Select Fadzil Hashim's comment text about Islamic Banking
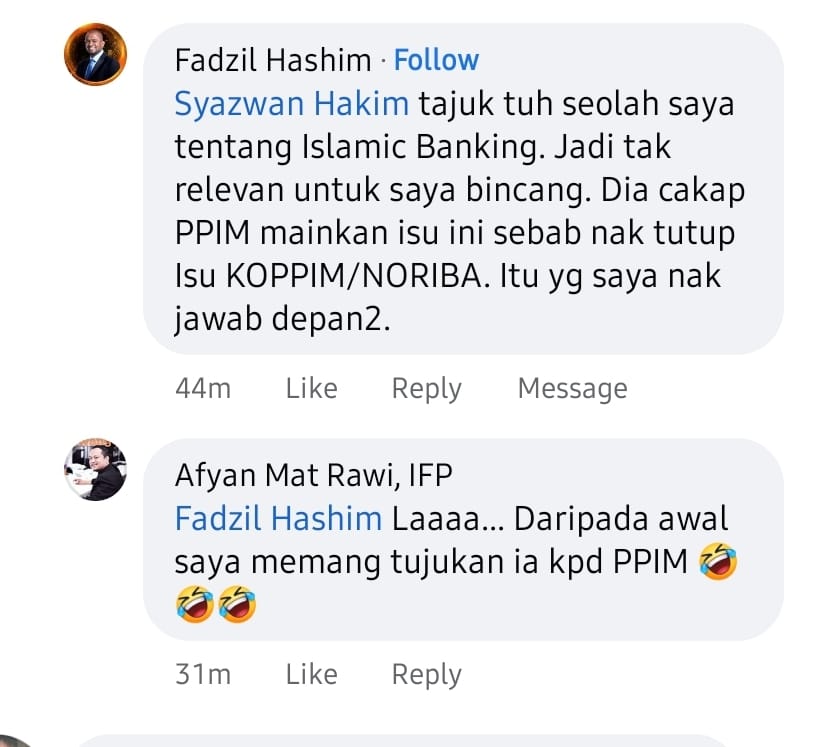Viewport: 816px width, 747px height. (x=460, y=211)
